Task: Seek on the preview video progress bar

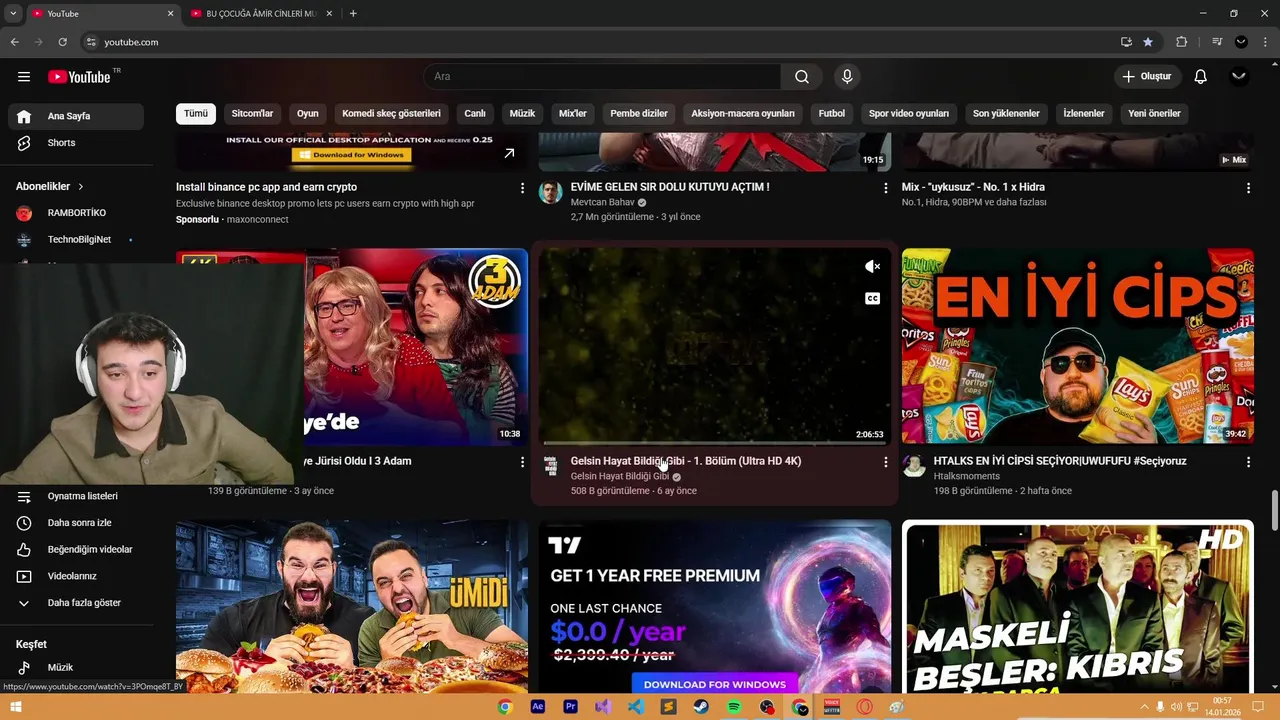Action: pos(715,442)
